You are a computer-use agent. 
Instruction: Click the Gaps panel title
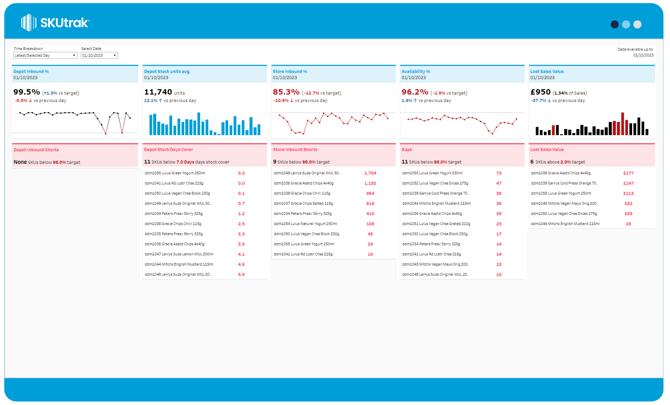pos(408,150)
